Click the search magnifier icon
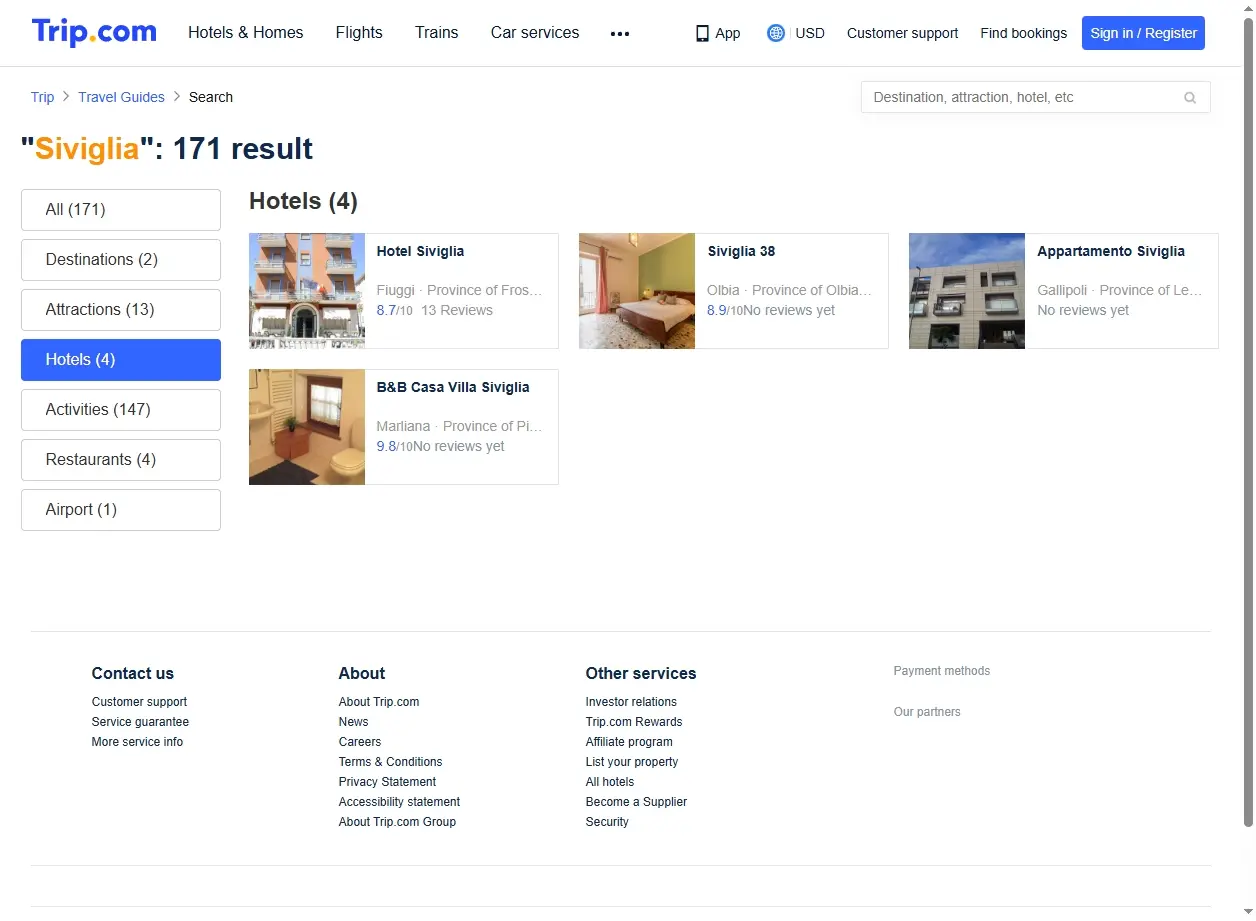 1190,98
